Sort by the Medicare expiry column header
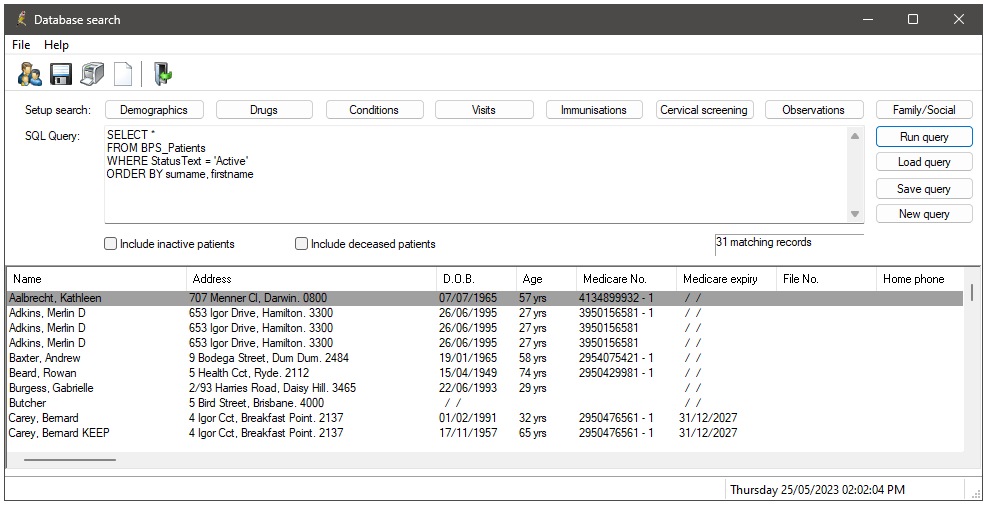Viewport: 988px width, 506px height. click(726, 279)
